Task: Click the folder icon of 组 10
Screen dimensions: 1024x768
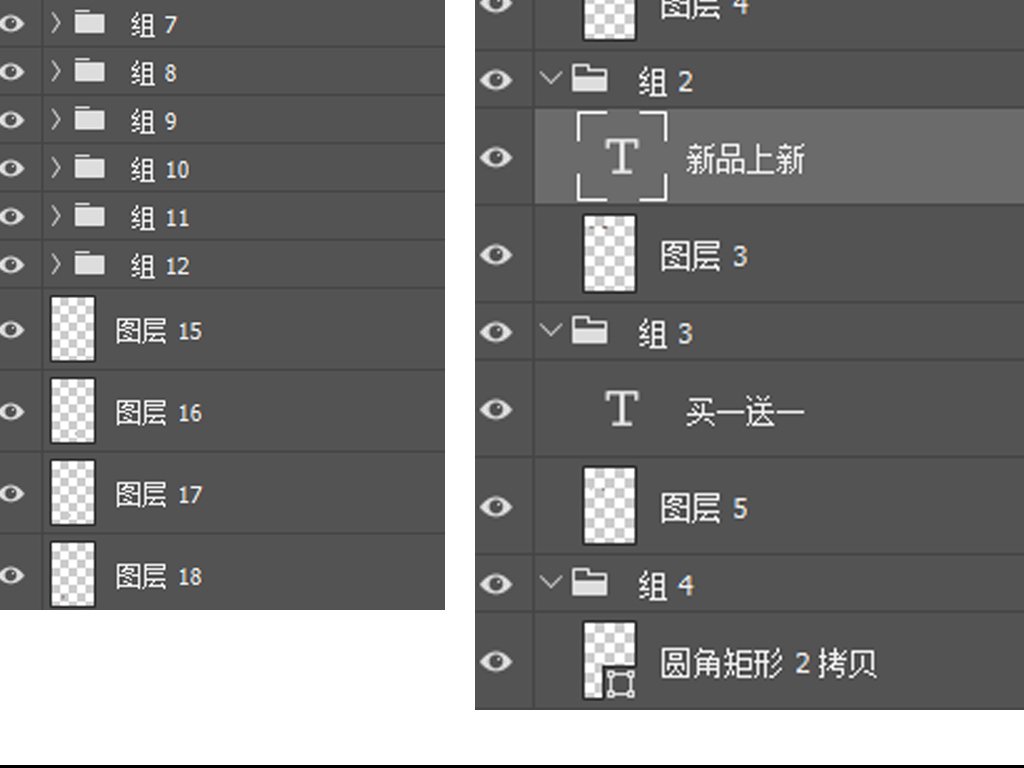Action: pos(90,168)
